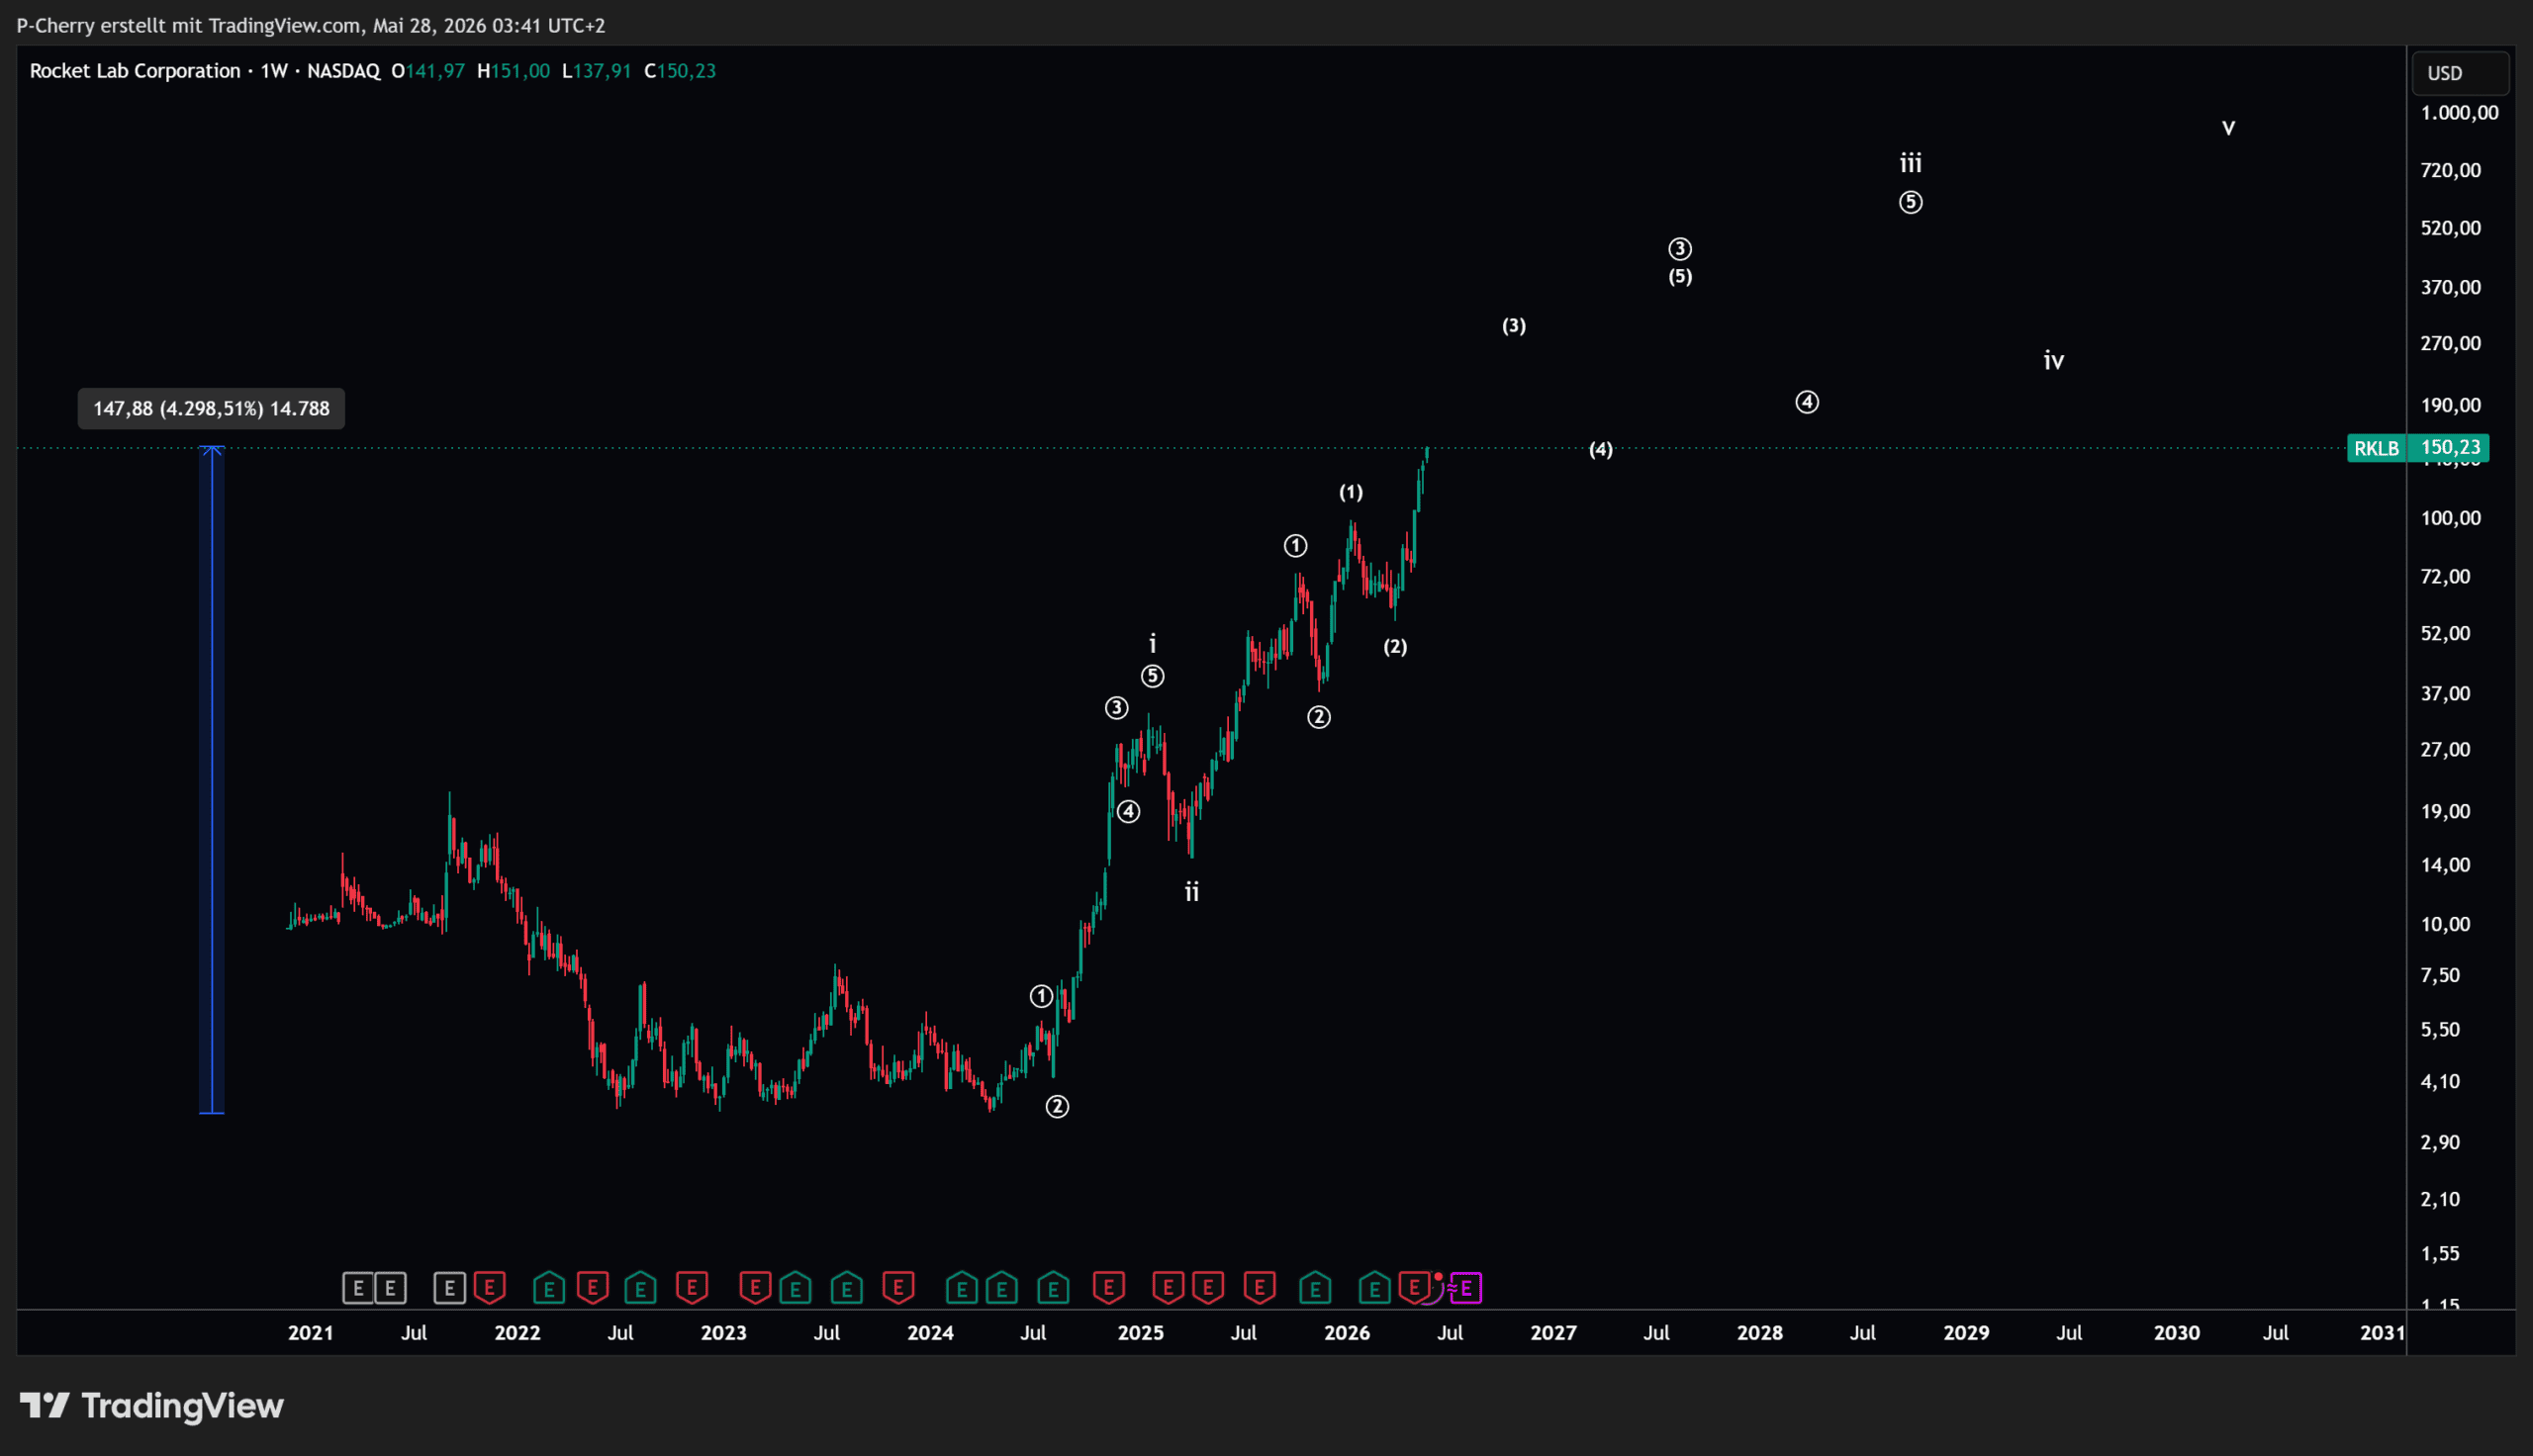Select the wave iii text label
Viewport: 2533px width, 1456px height.
click(1911, 162)
